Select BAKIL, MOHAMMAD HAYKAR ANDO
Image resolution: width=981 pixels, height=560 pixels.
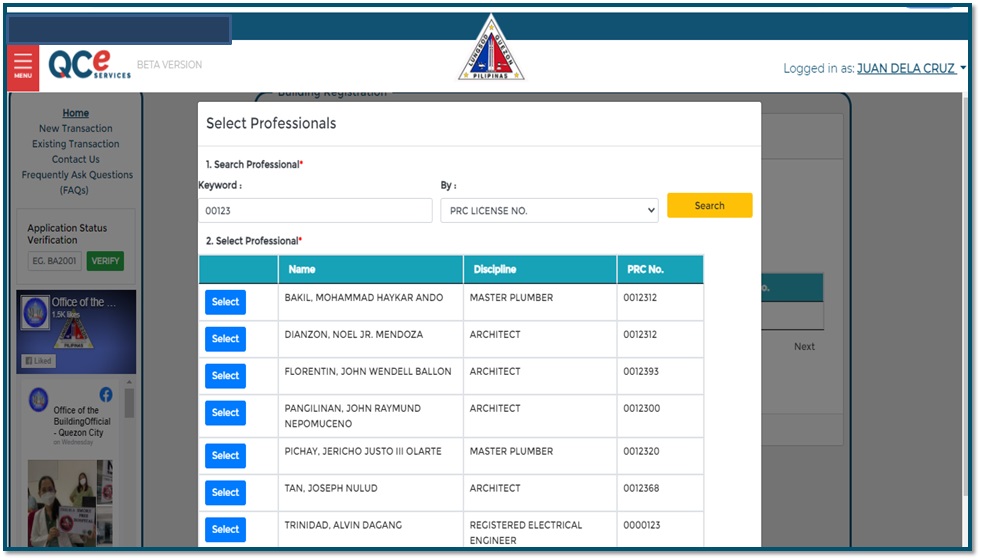(x=225, y=302)
